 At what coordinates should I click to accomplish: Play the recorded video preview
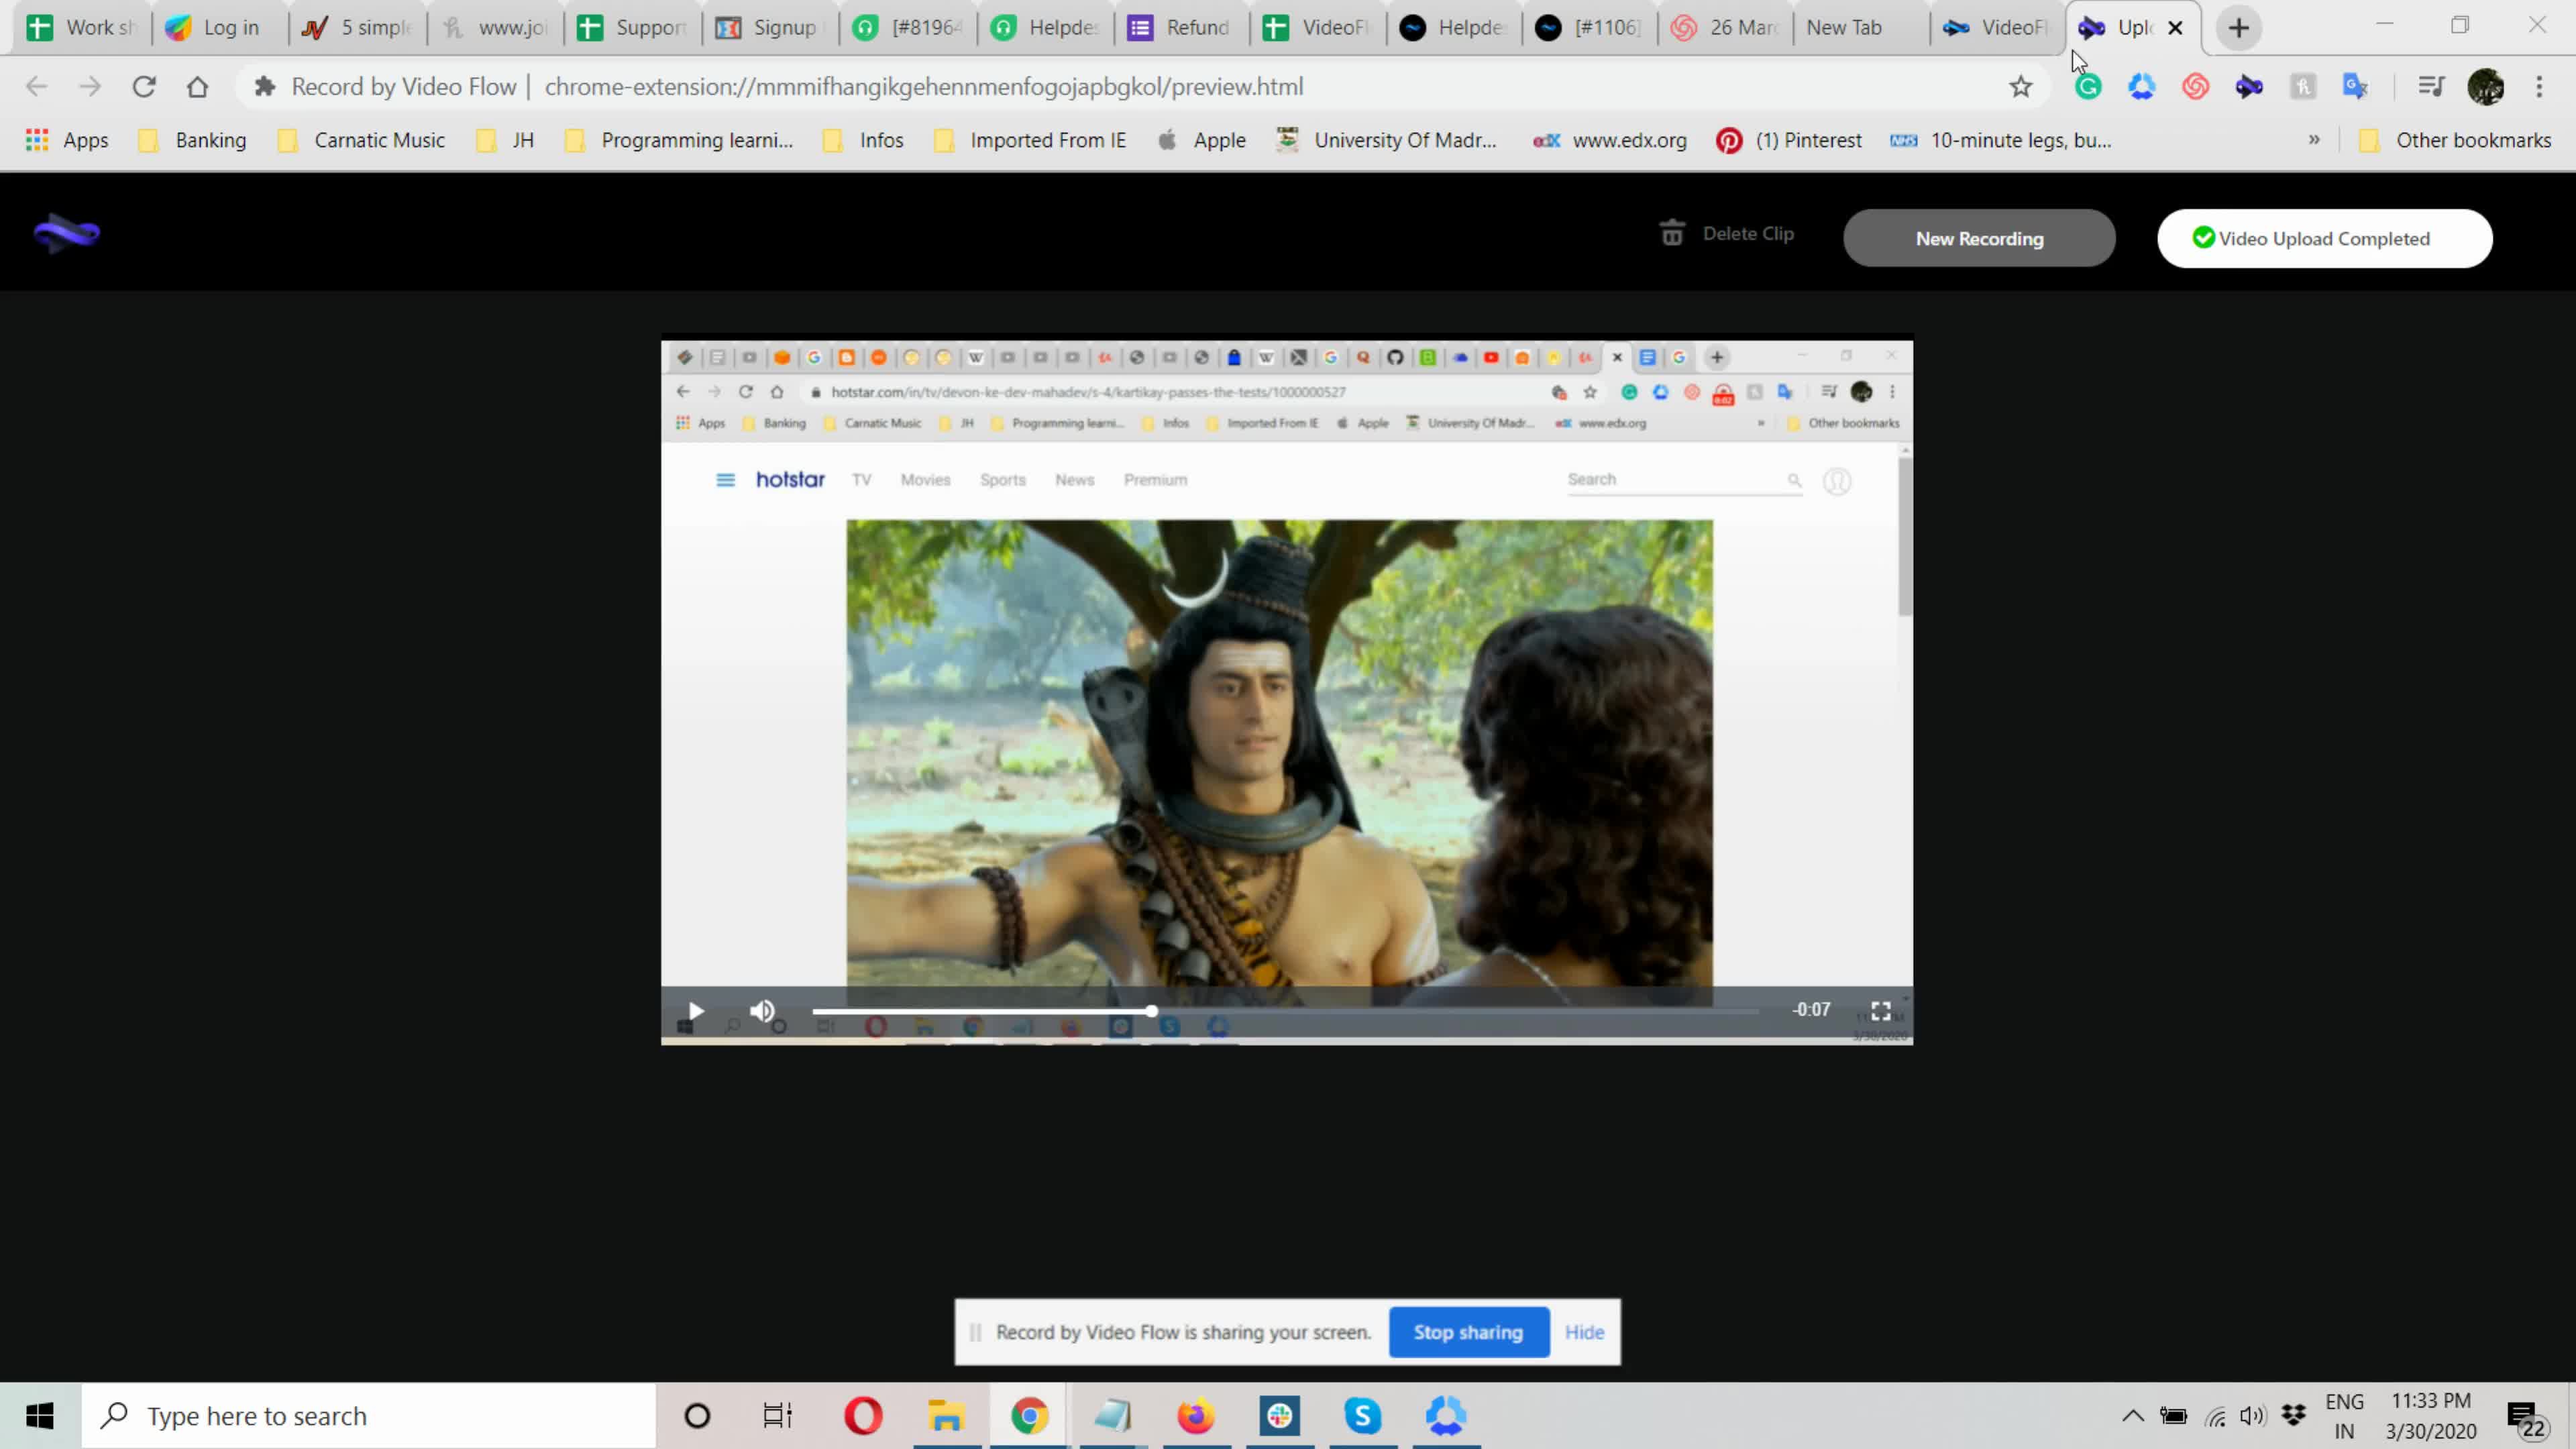click(x=696, y=1011)
